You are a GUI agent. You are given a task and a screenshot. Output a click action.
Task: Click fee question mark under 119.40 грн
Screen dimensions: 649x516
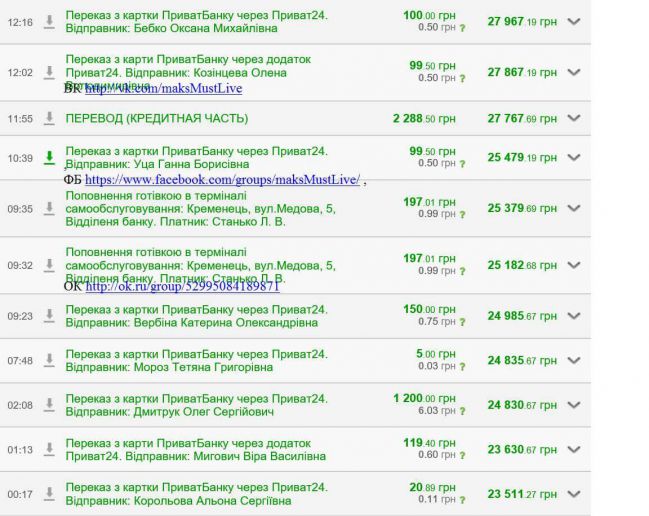461,456
